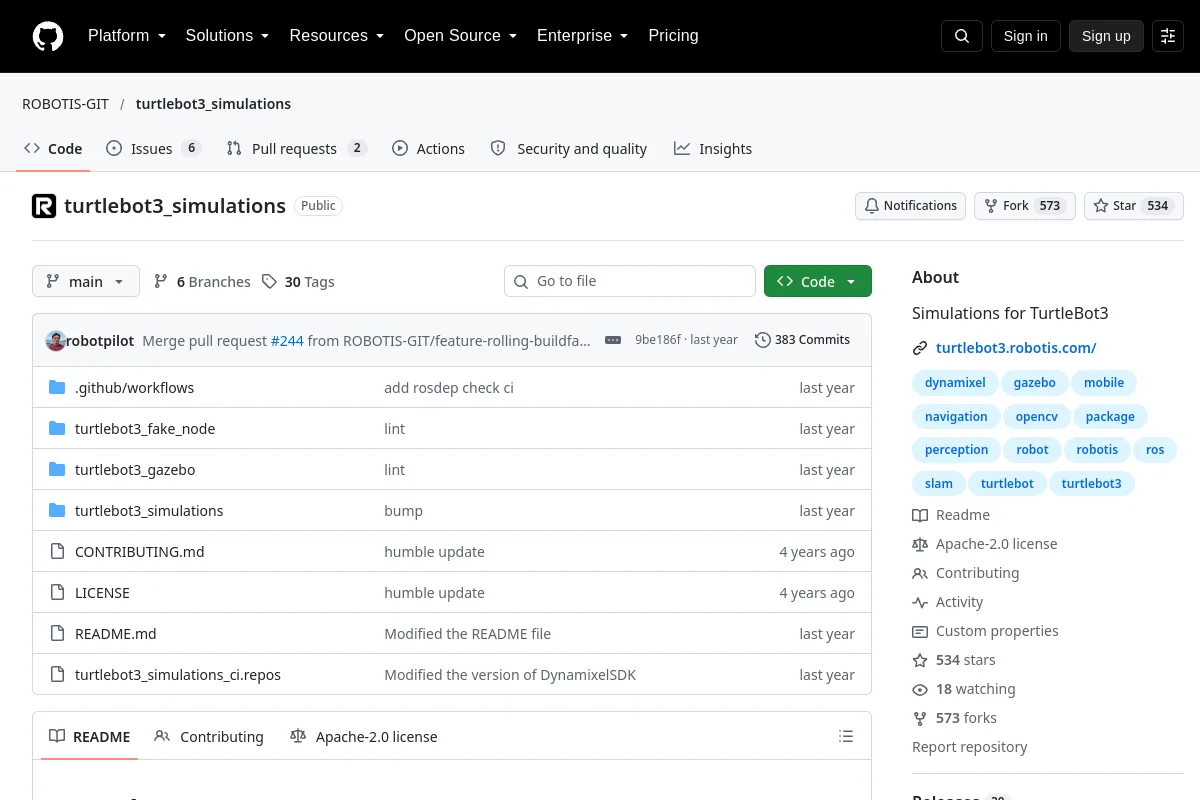Open commit message 'Modified the version of DynamixelSDK'
The width and height of the screenshot is (1200, 800).
pyautogui.click(x=510, y=675)
